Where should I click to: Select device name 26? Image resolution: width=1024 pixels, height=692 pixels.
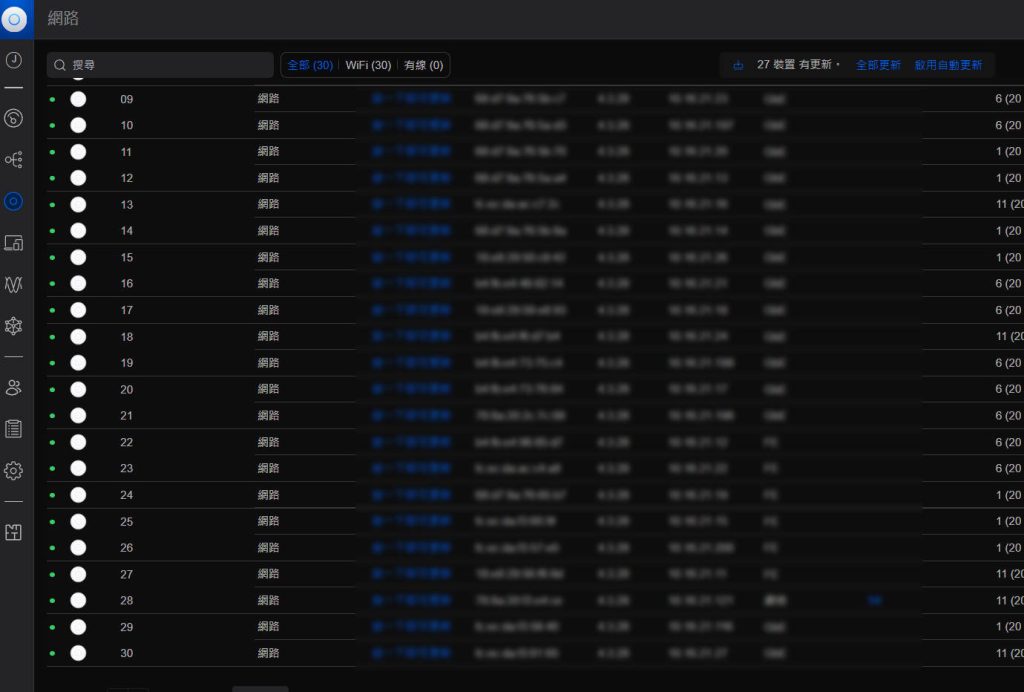point(127,548)
